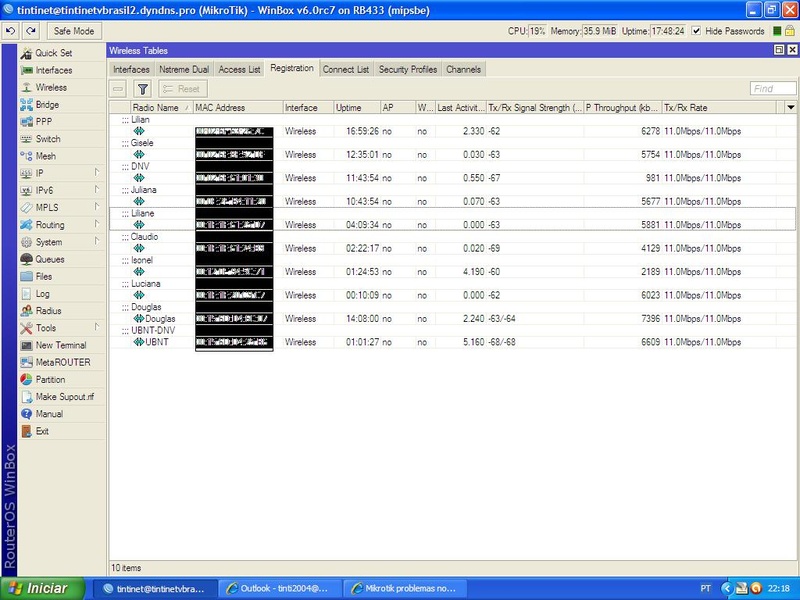Toggle the Hide Passwords checkbox
Image resolution: width=800 pixels, height=600 pixels.
[x=696, y=31]
